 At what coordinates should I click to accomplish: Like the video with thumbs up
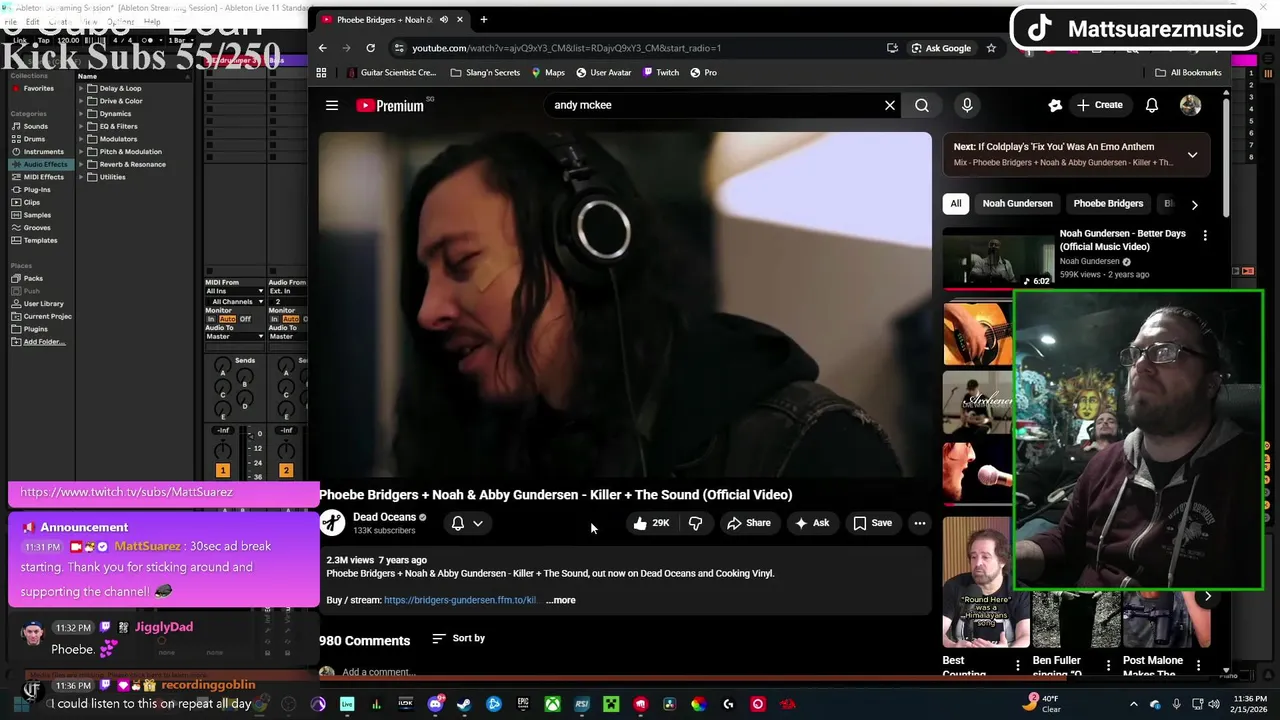tap(650, 523)
